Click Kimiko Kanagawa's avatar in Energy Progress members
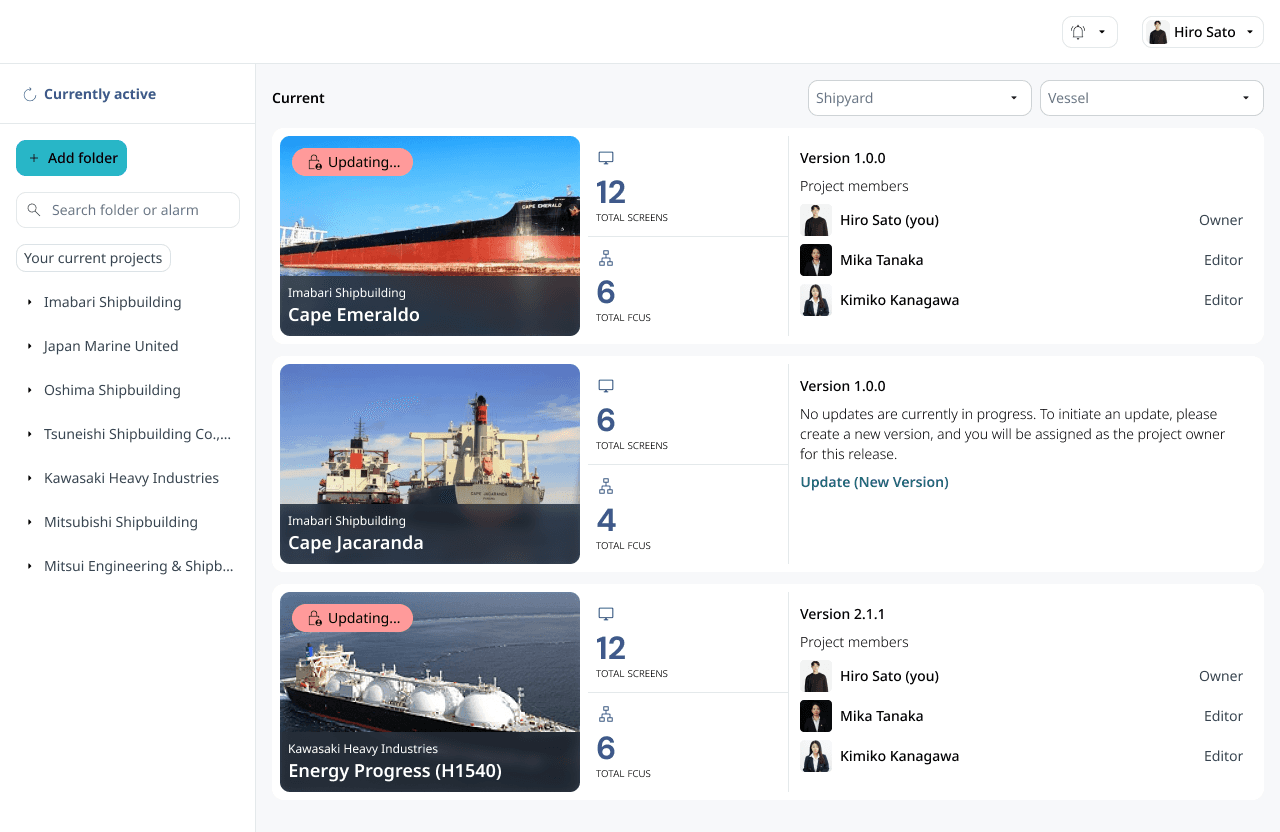 (x=816, y=756)
